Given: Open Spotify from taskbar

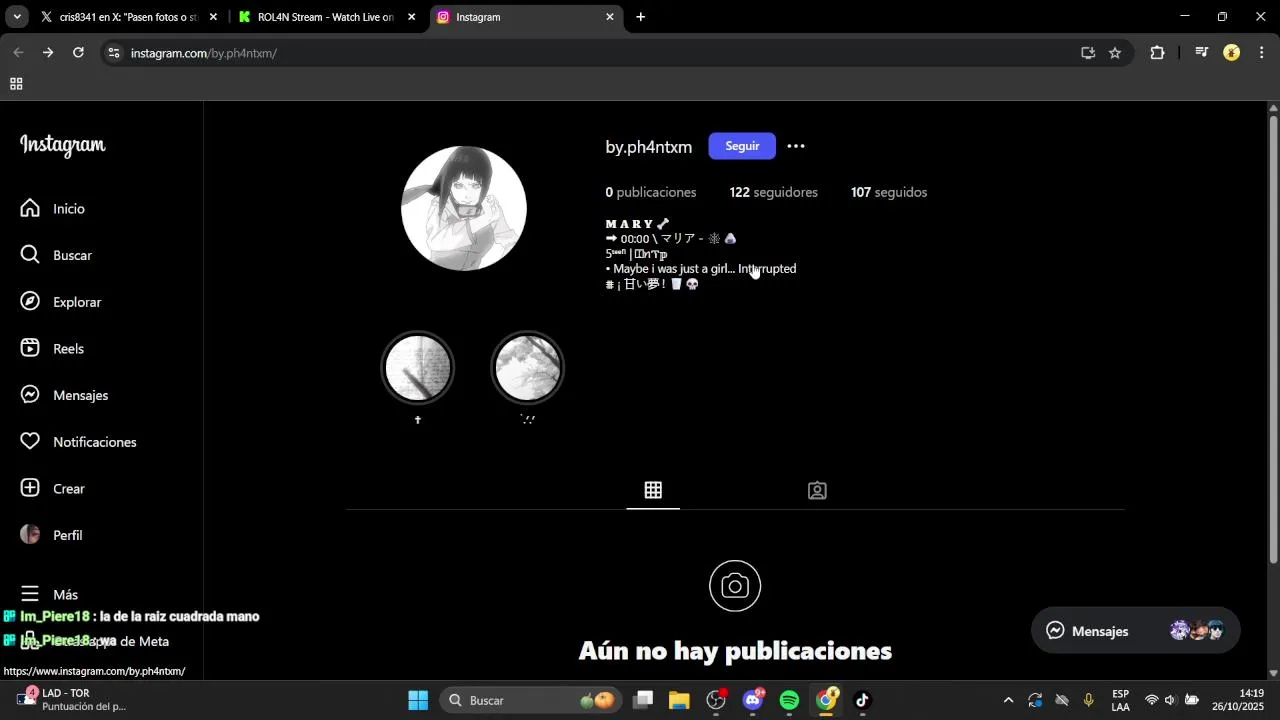Looking at the screenshot, I should coord(789,700).
